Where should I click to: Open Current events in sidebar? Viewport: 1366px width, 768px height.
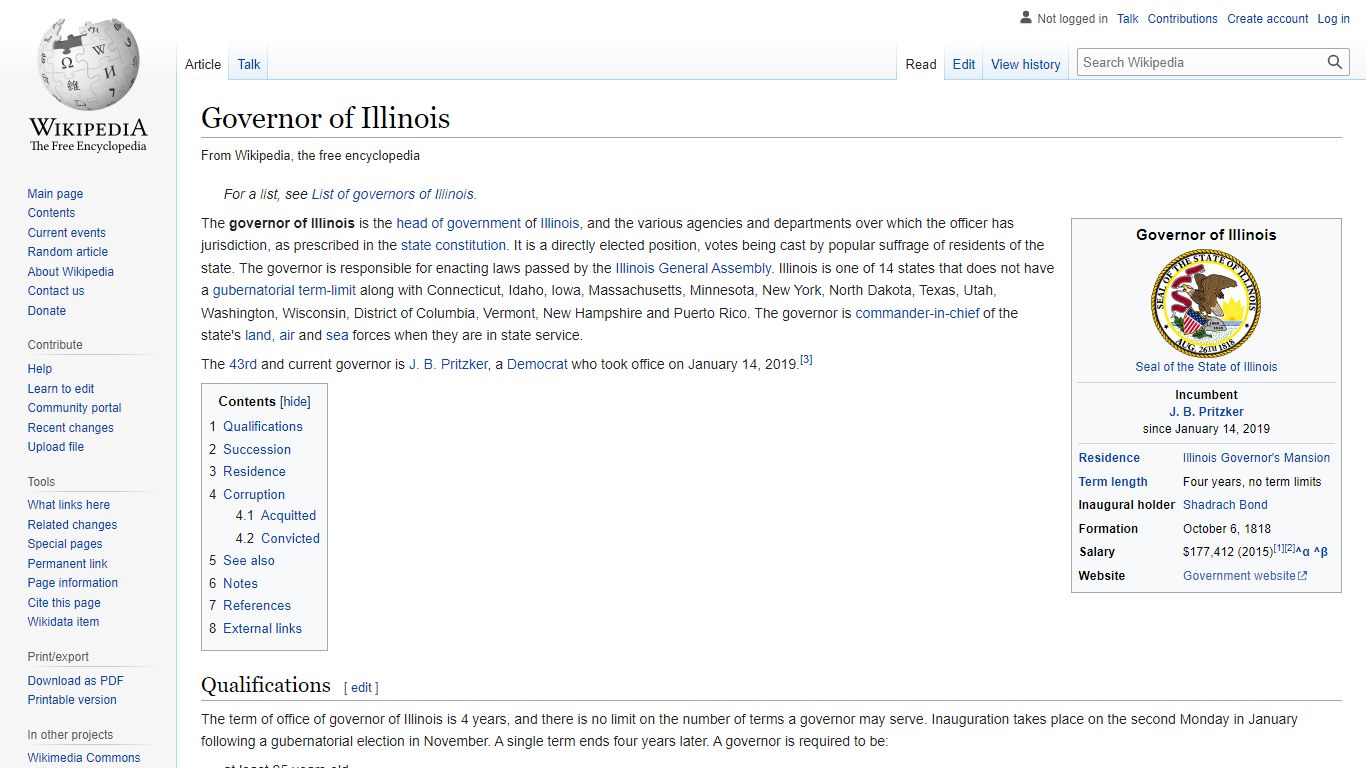click(x=66, y=233)
